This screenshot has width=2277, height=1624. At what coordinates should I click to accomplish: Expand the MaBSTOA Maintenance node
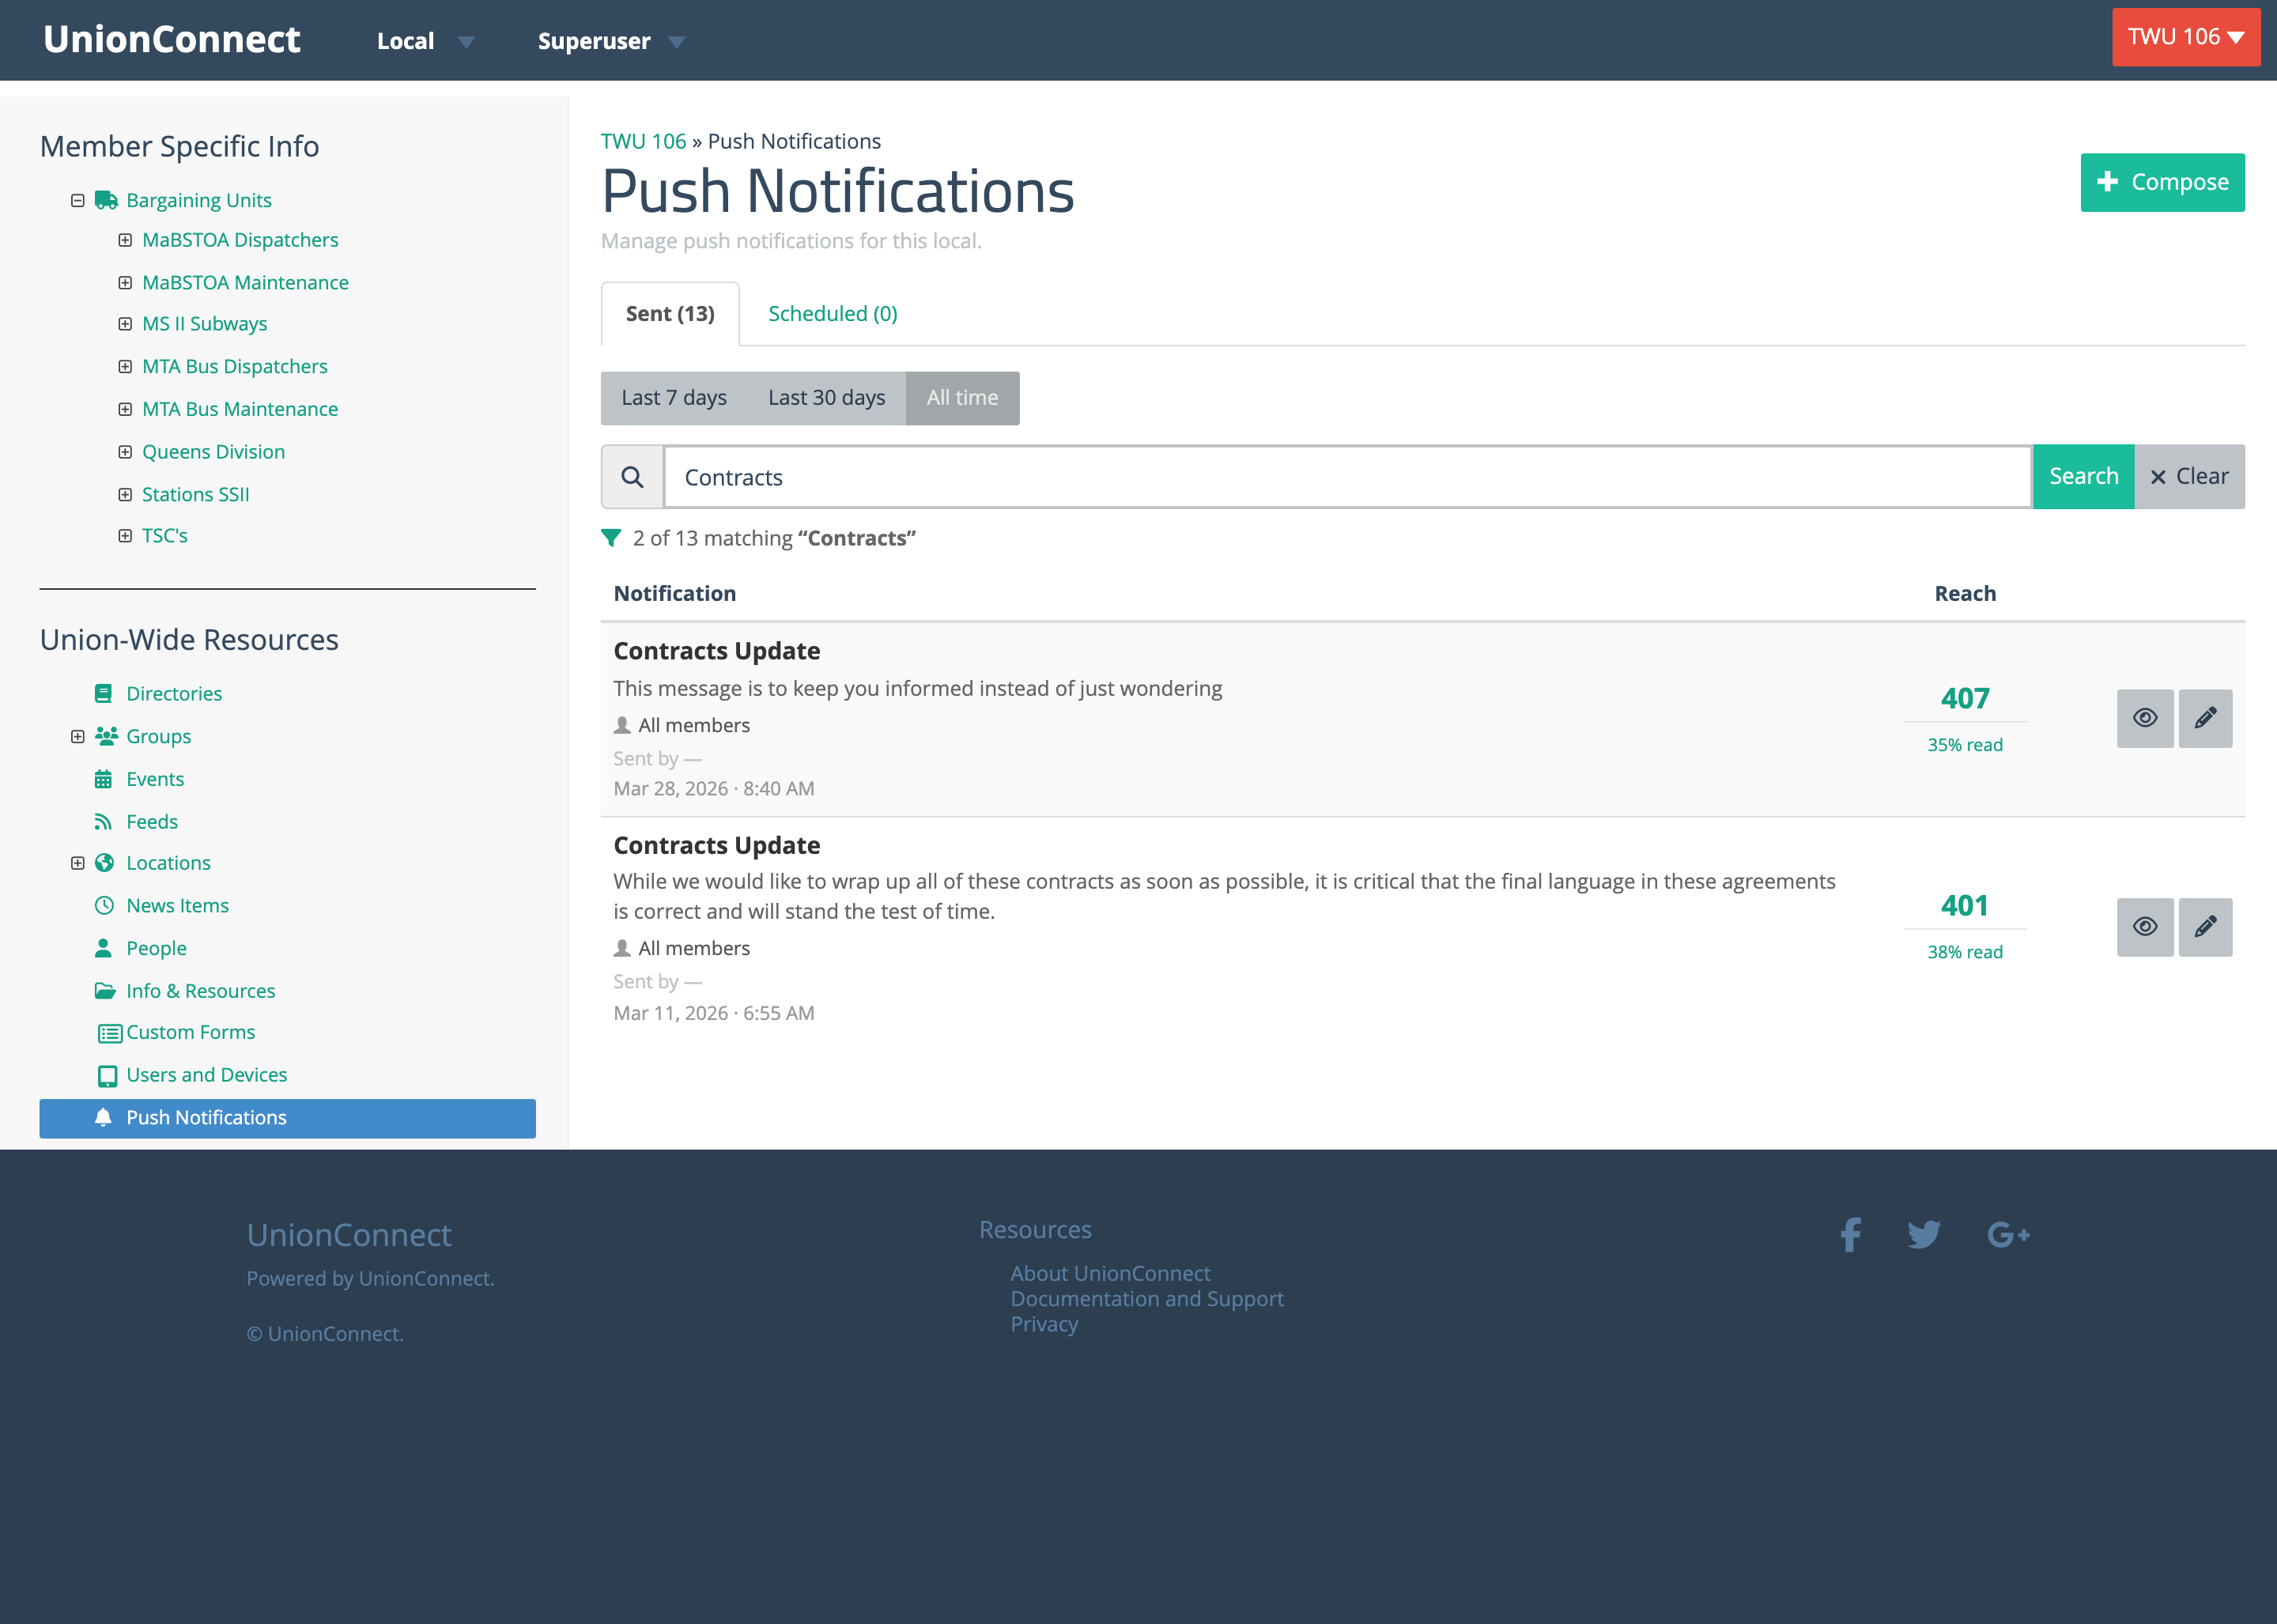pyautogui.click(x=125, y=283)
